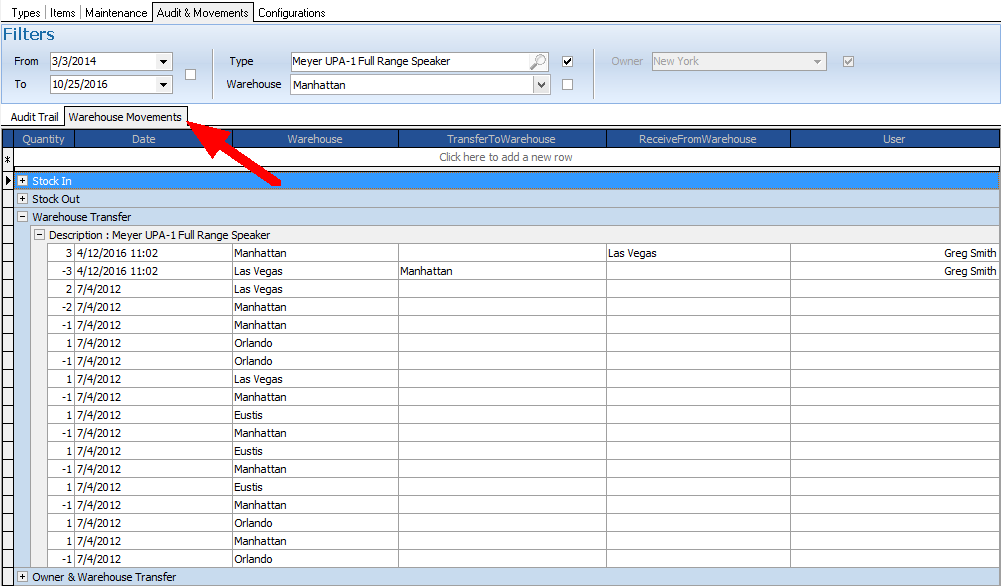Viewport: 1001px width, 586px height.
Task: Go to the Configurations tab
Action: click(x=291, y=13)
